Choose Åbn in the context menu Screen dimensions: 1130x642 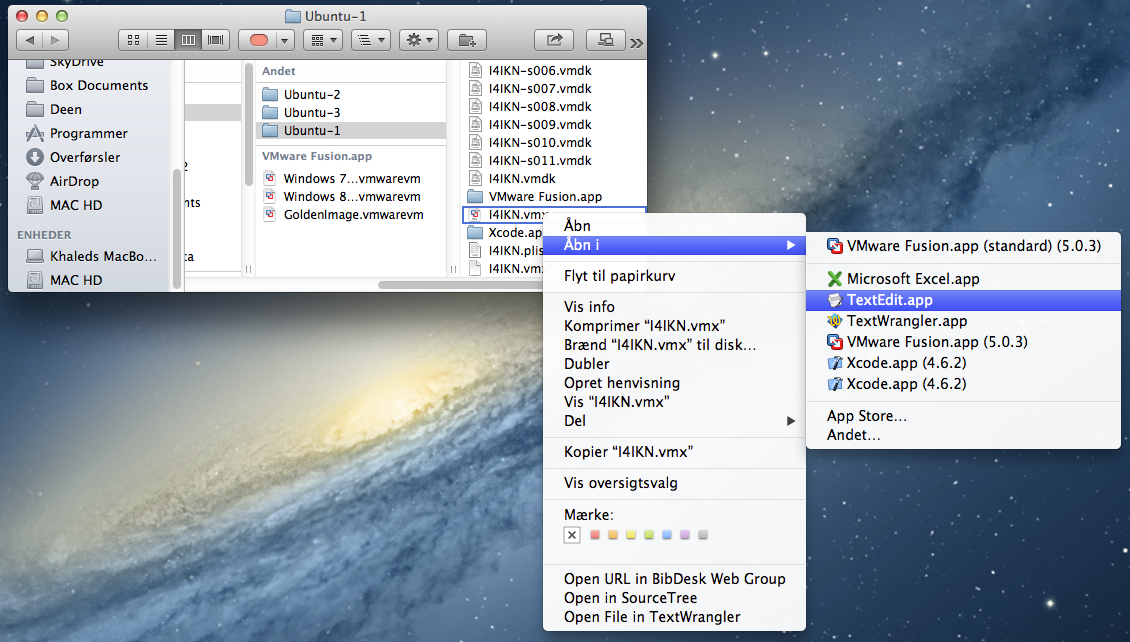point(674,226)
